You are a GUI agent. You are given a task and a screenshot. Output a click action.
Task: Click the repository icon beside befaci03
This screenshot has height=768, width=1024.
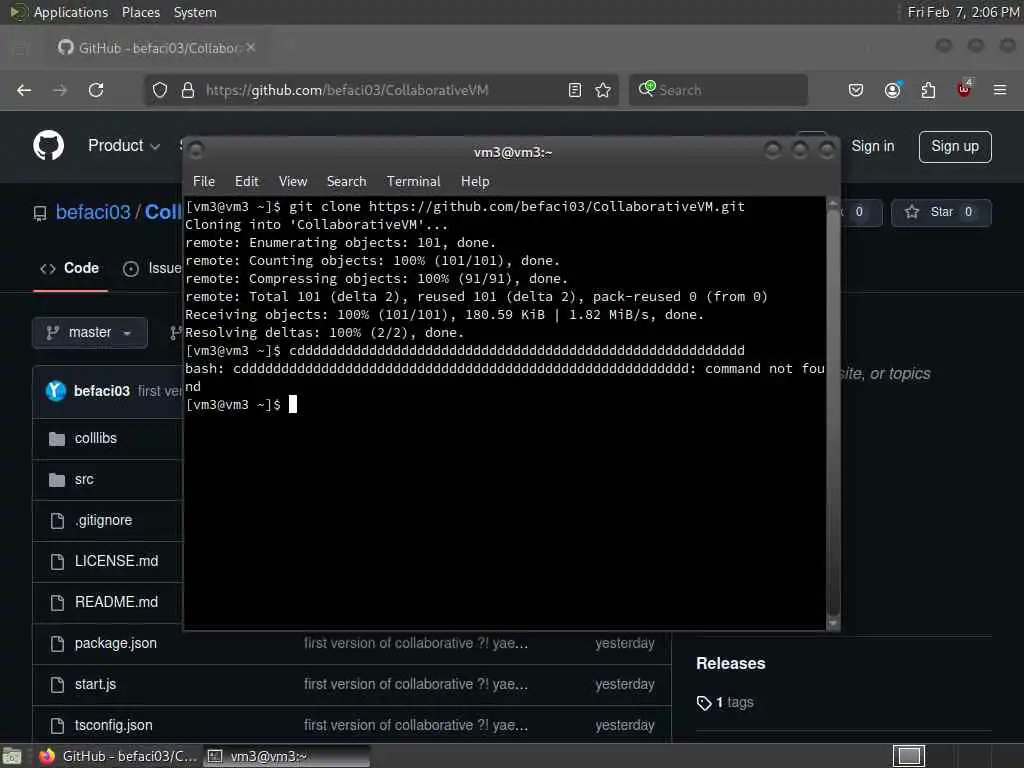[x=40, y=213]
